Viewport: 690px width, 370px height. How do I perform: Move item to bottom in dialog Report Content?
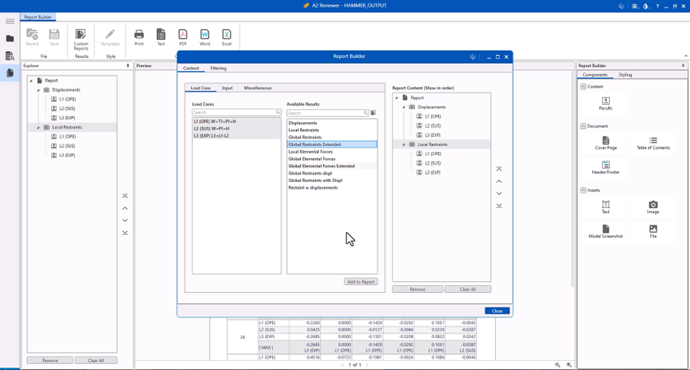499,205
